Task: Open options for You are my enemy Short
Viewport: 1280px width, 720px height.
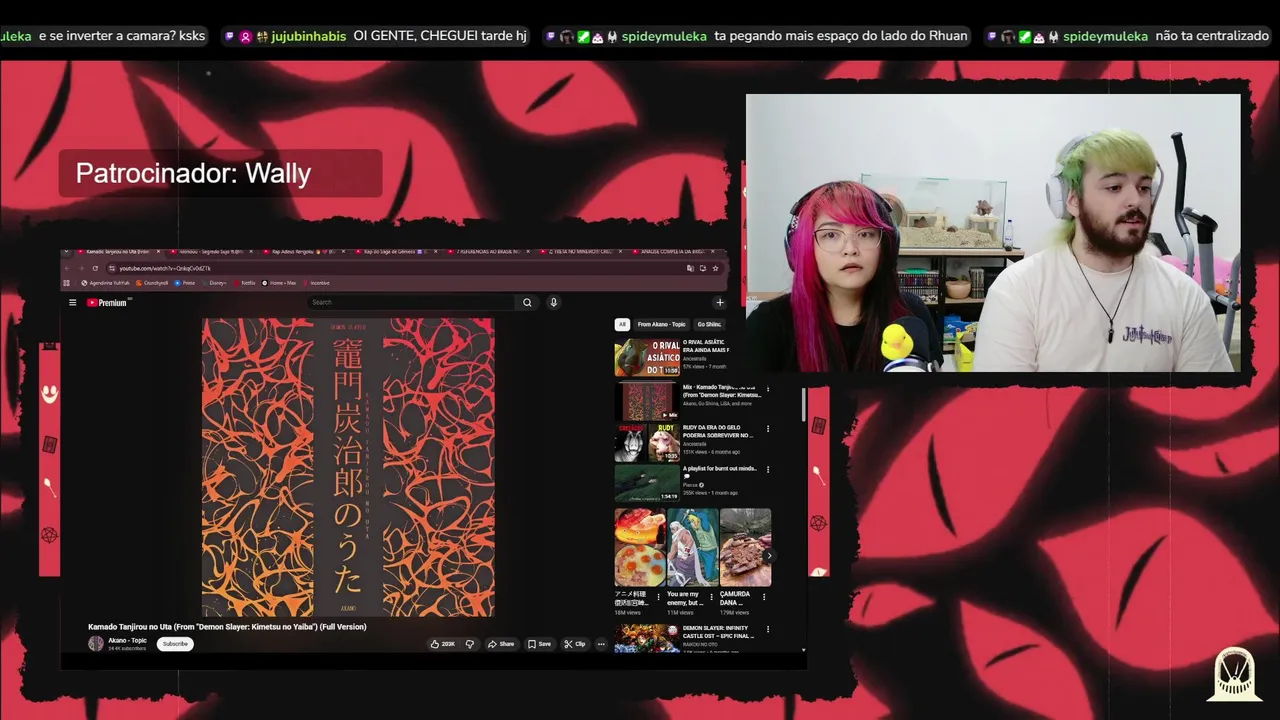Action: click(712, 597)
